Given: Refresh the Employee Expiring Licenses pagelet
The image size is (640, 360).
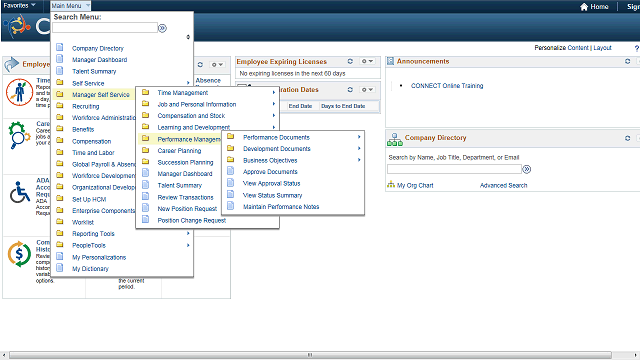Looking at the screenshot, I should tap(350, 61).
